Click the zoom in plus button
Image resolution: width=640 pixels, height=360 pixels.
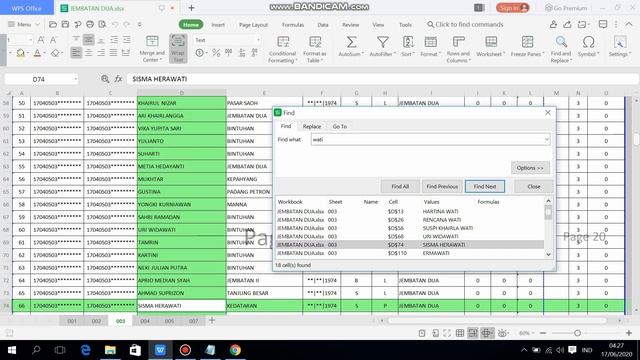point(629,333)
